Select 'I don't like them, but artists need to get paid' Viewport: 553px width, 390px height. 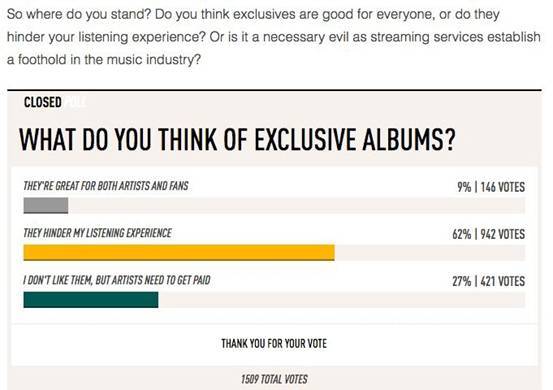coord(117,280)
